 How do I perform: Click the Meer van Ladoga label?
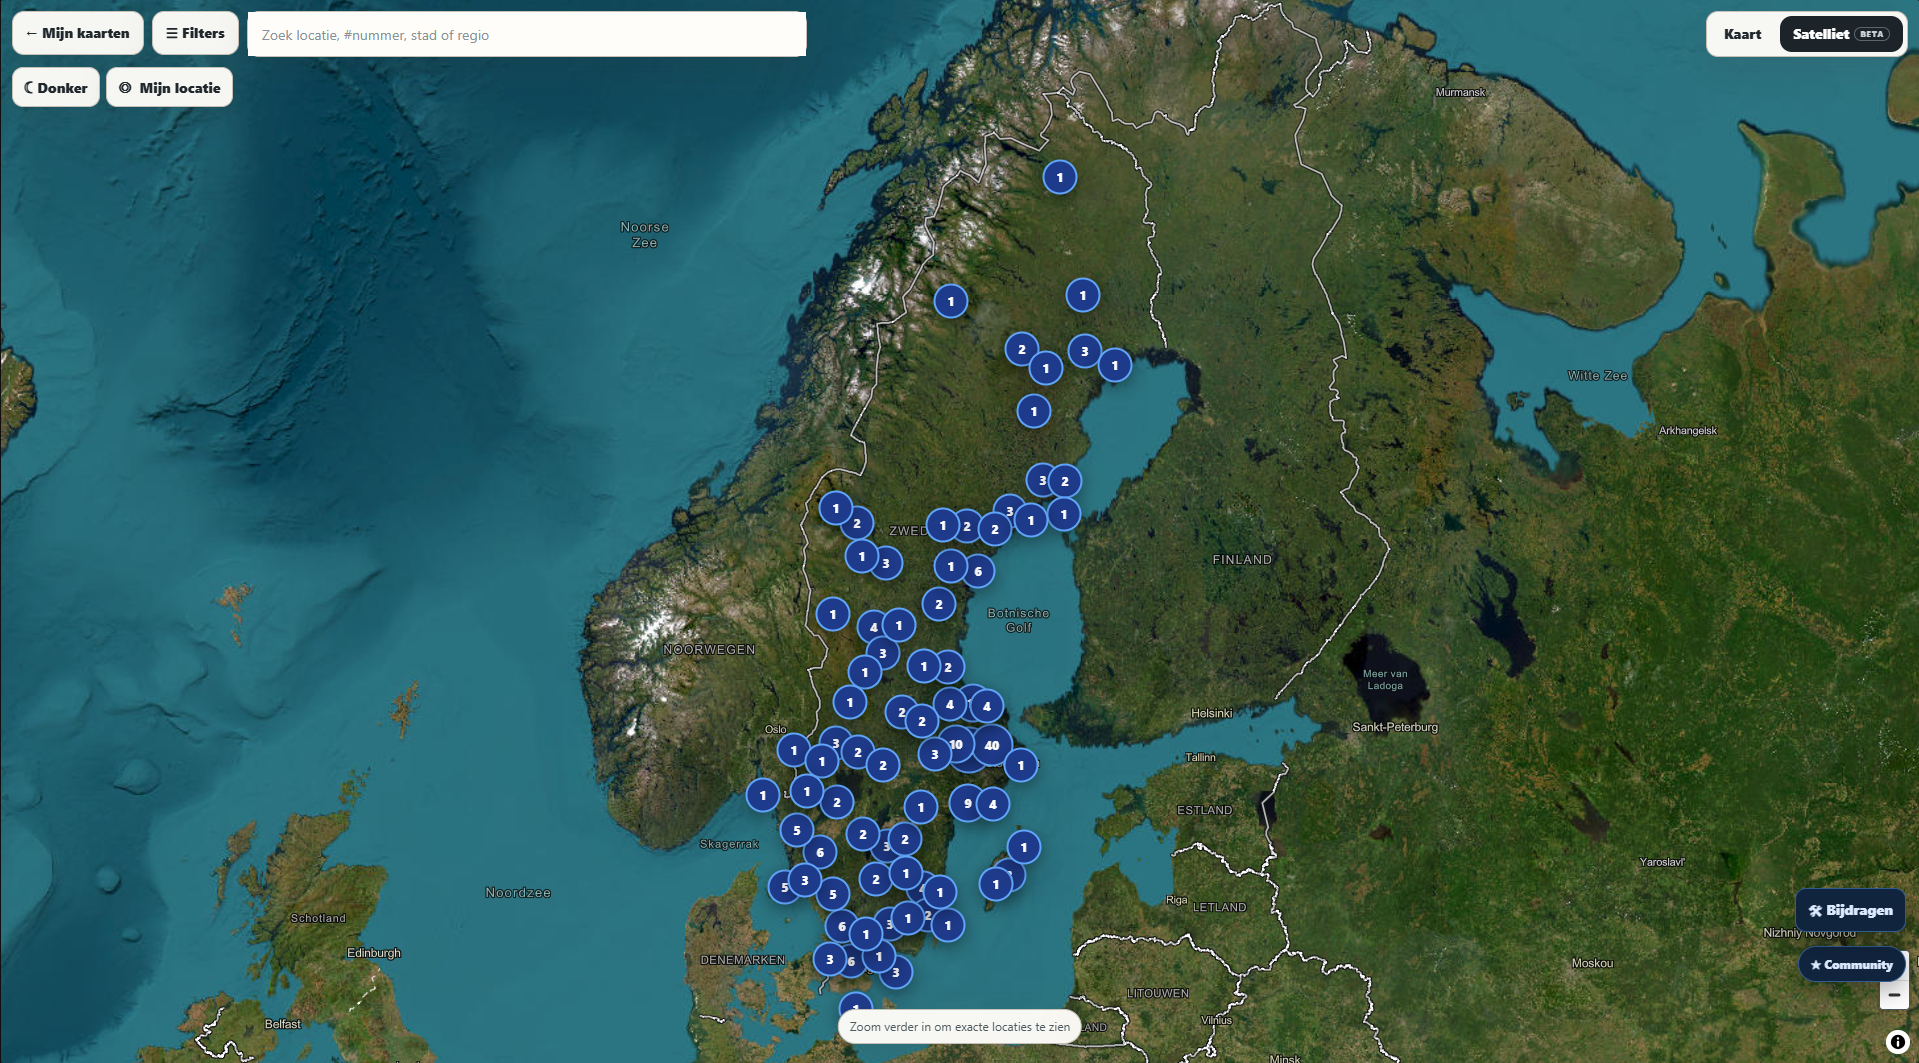coord(1385,680)
